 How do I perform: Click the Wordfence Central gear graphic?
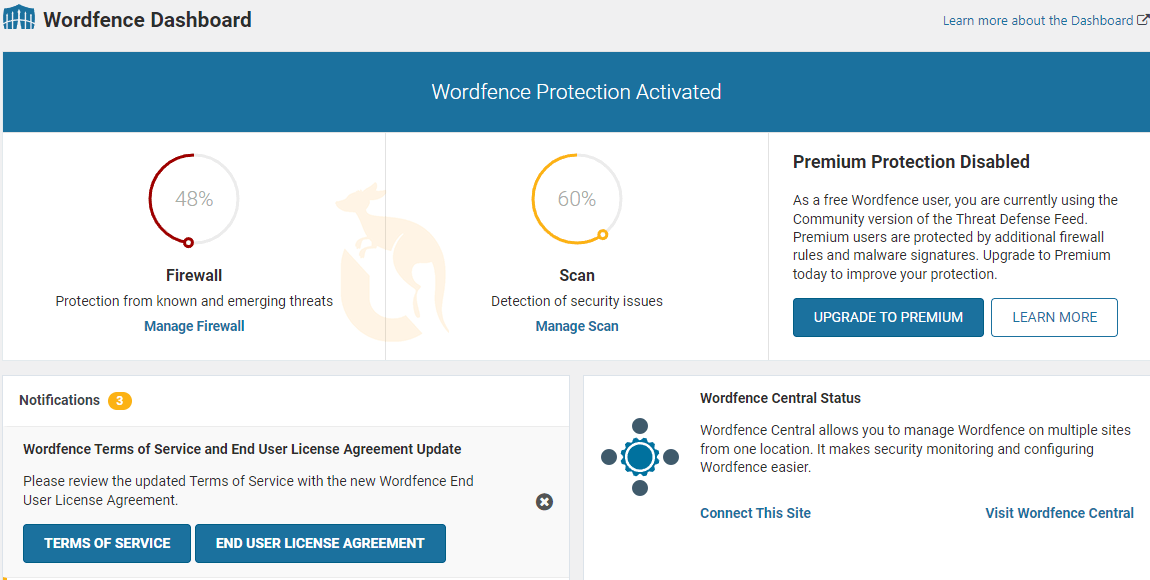639,458
